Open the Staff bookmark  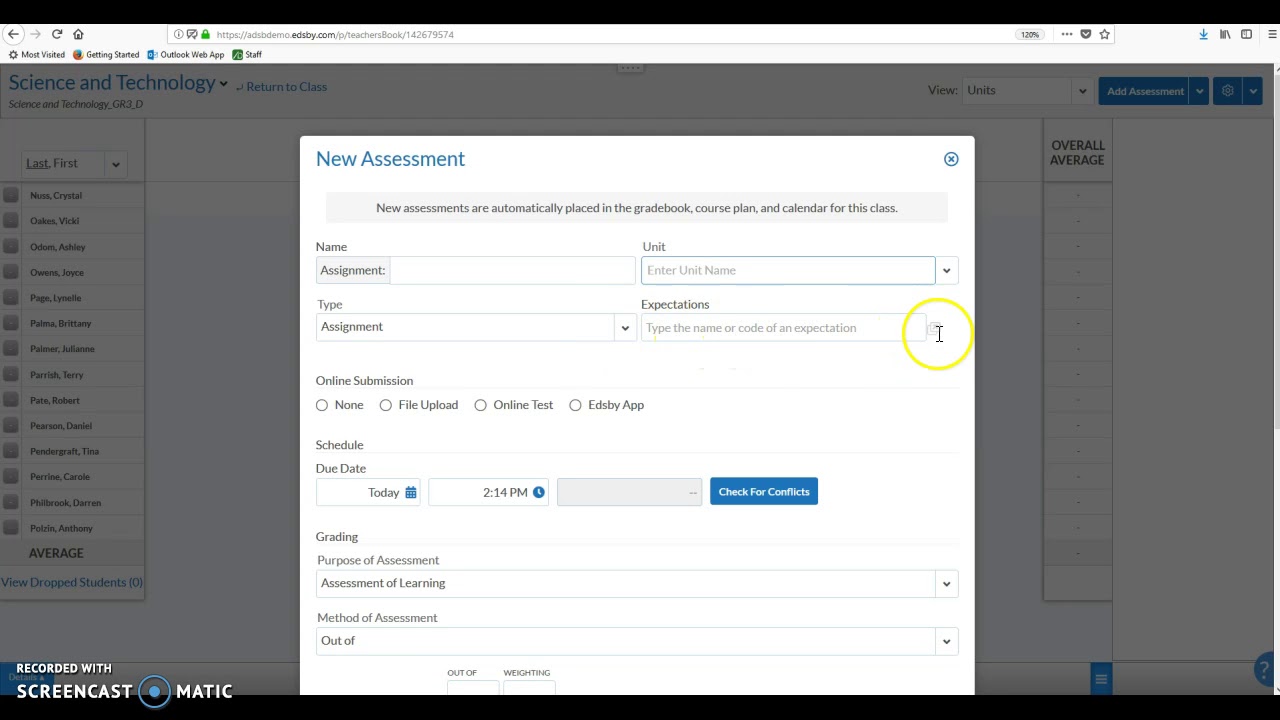(x=247, y=55)
